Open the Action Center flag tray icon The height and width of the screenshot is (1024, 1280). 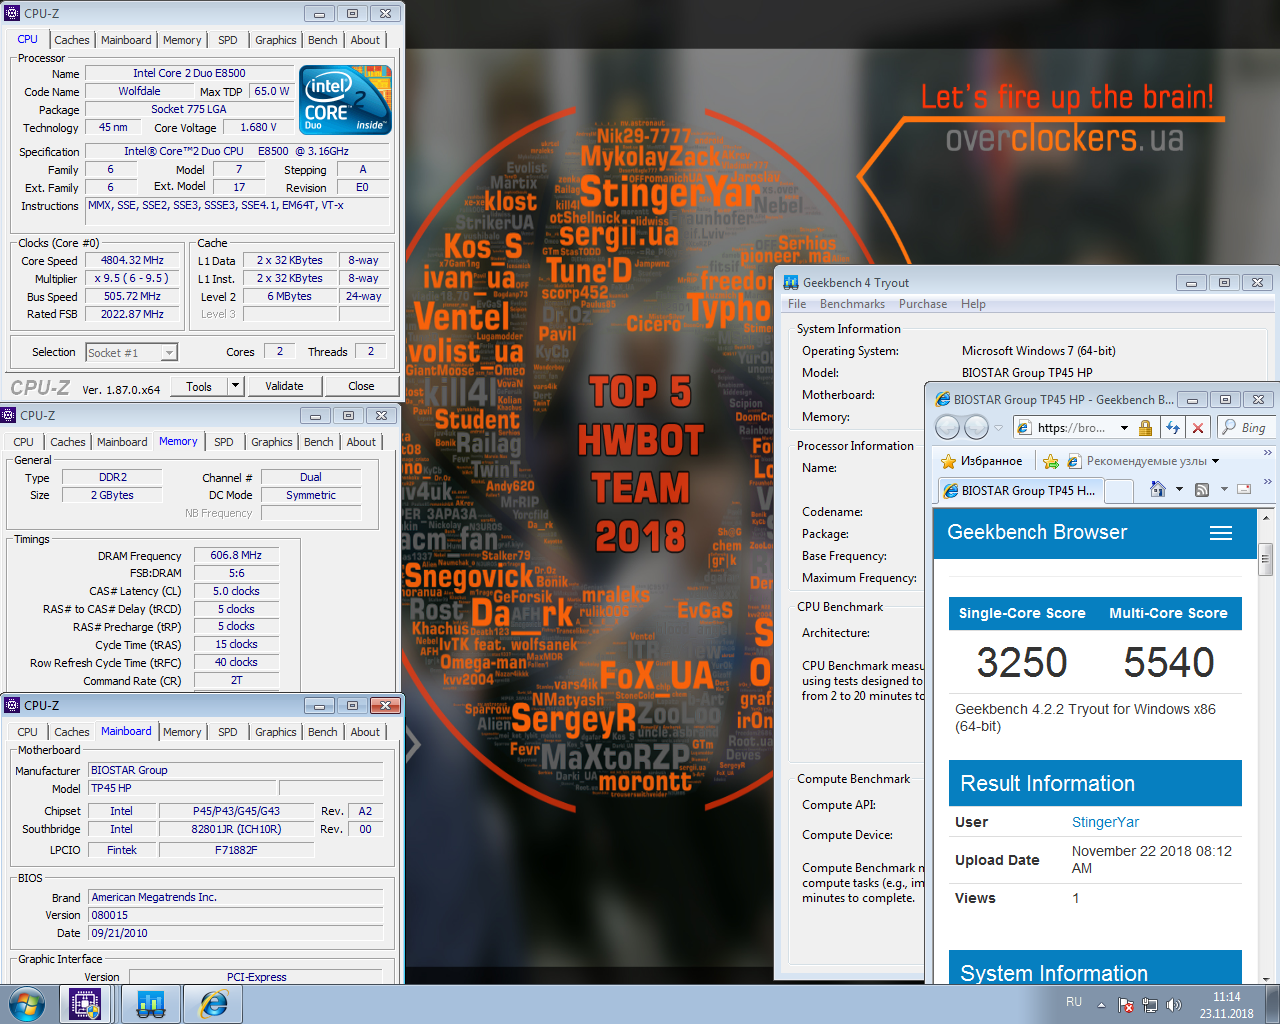click(x=1126, y=1005)
